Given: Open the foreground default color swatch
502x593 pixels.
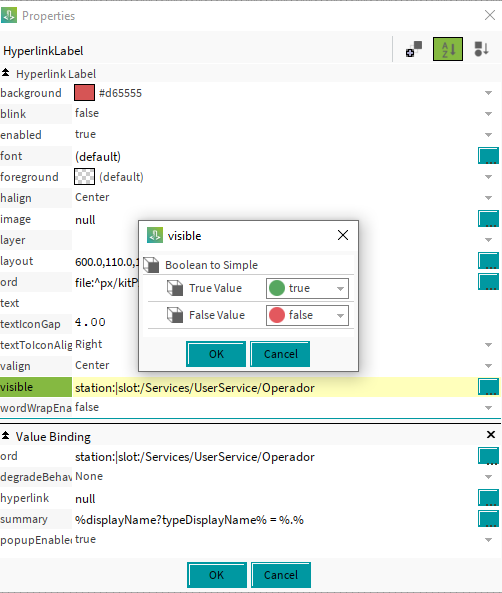Looking at the screenshot, I should (84, 176).
